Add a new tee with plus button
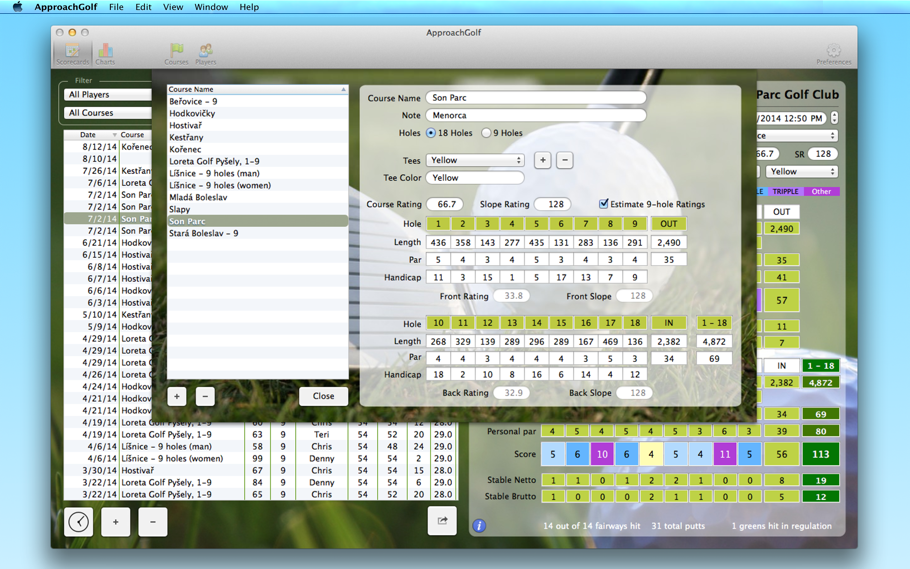Viewport: 910px width, 569px height. [x=543, y=160]
